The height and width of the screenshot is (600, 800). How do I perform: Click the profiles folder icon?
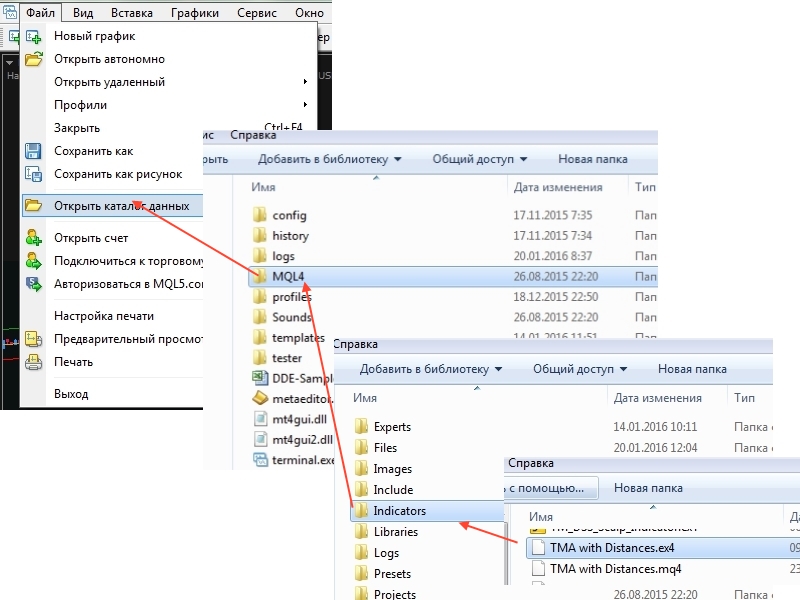coord(260,296)
